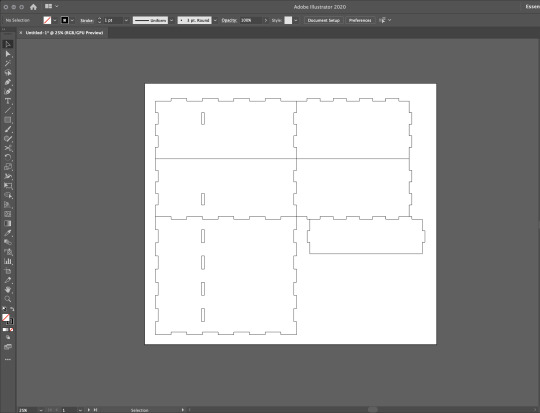This screenshot has width=540, height=413.
Task: Swap fill and stroke colors
Action: [12, 309]
